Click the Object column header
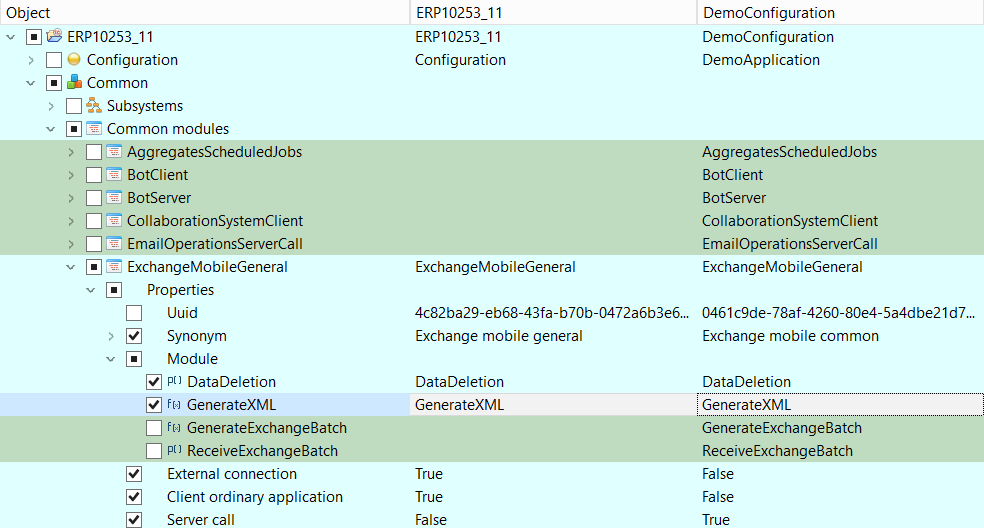Screen dimensions: 984x528 pos(200,12)
